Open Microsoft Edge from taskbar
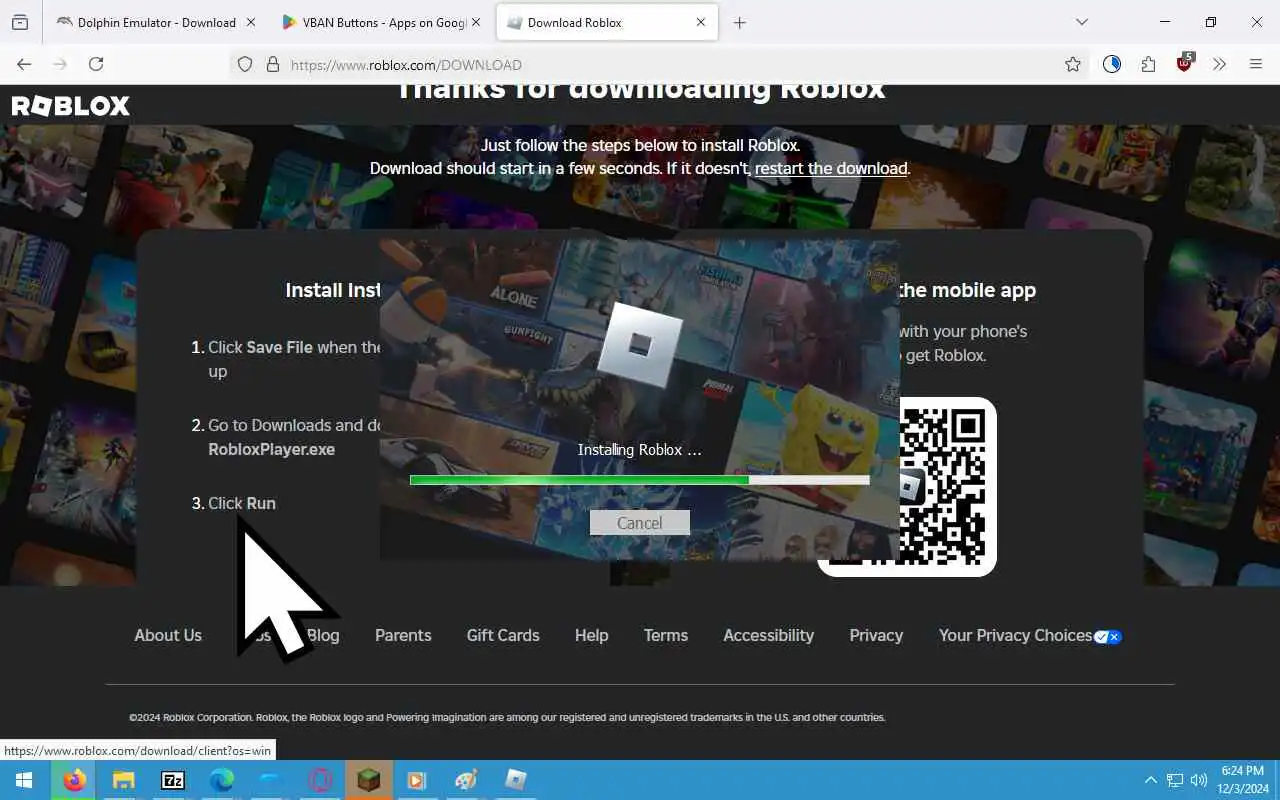The height and width of the screenshot is (800, 1280). [222, 780]
